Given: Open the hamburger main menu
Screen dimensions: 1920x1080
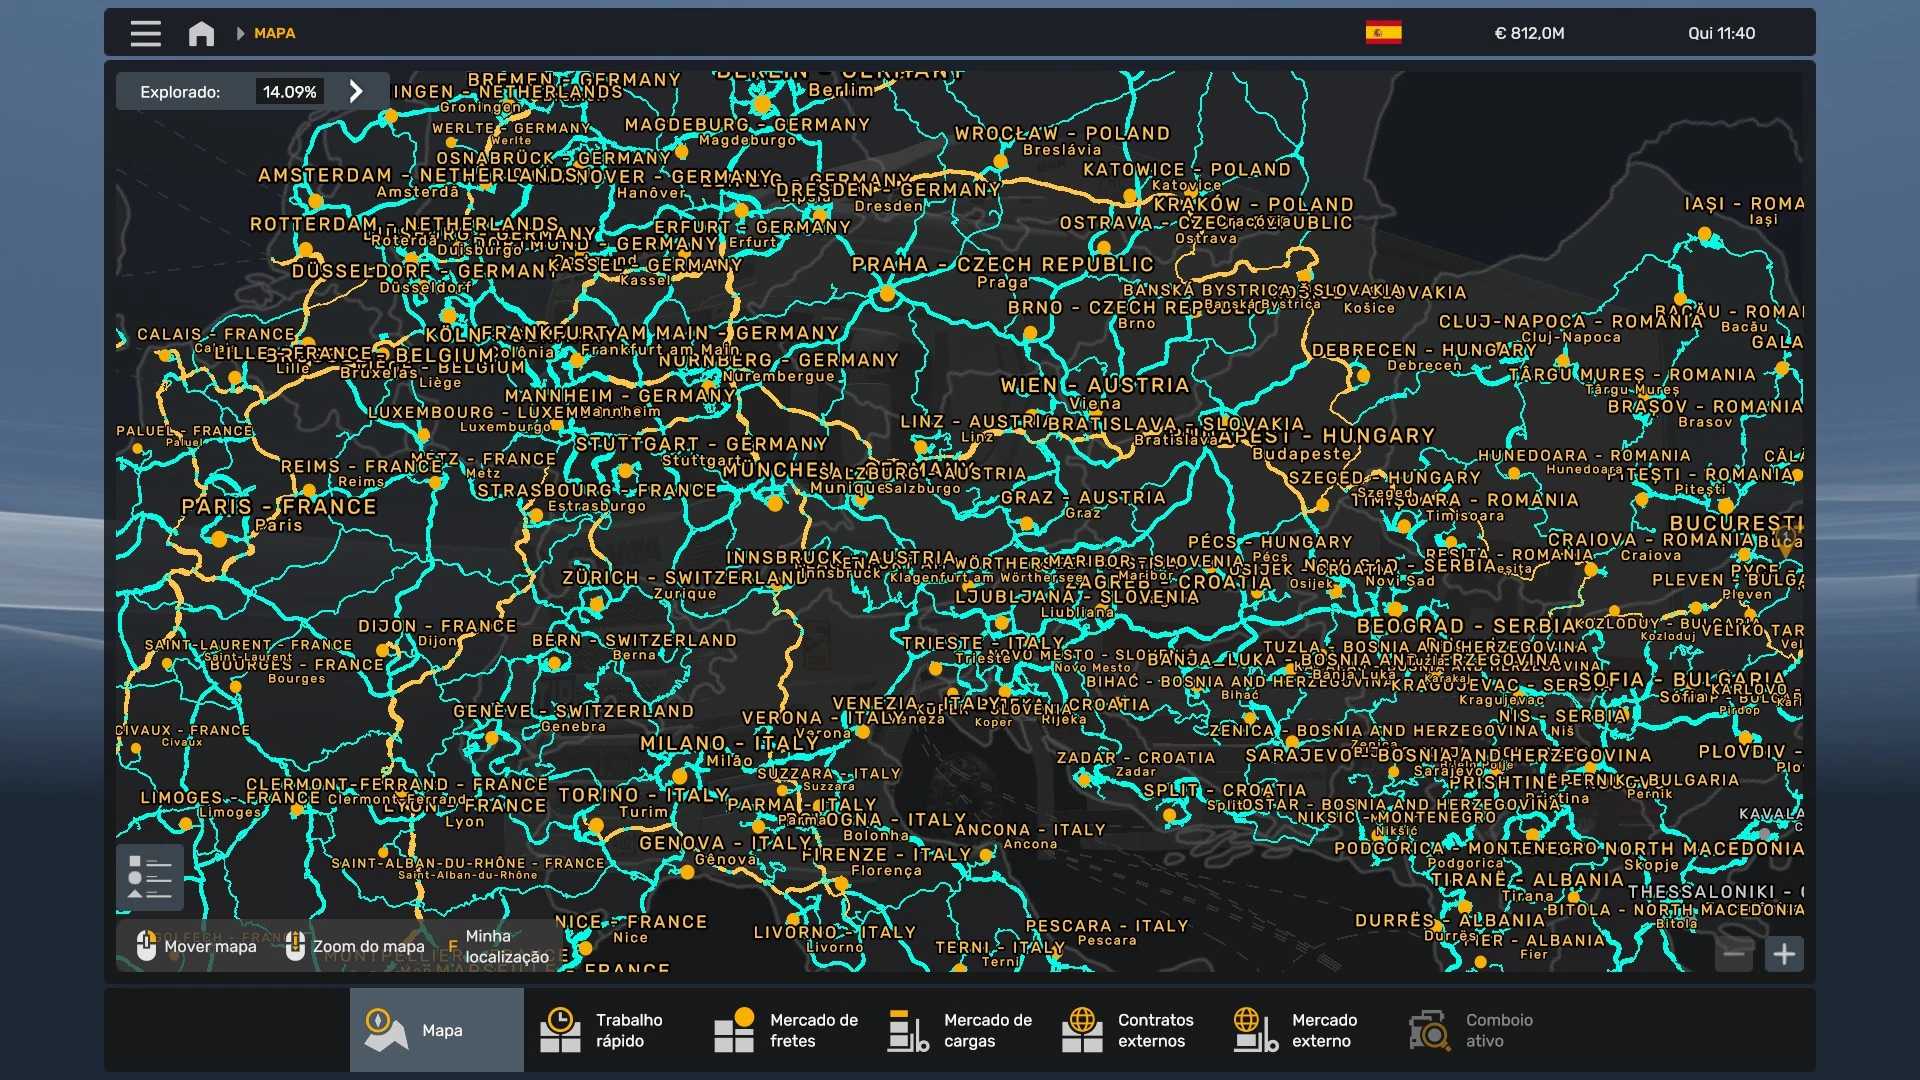Looking at the screenshot, I should click(145, 34).
